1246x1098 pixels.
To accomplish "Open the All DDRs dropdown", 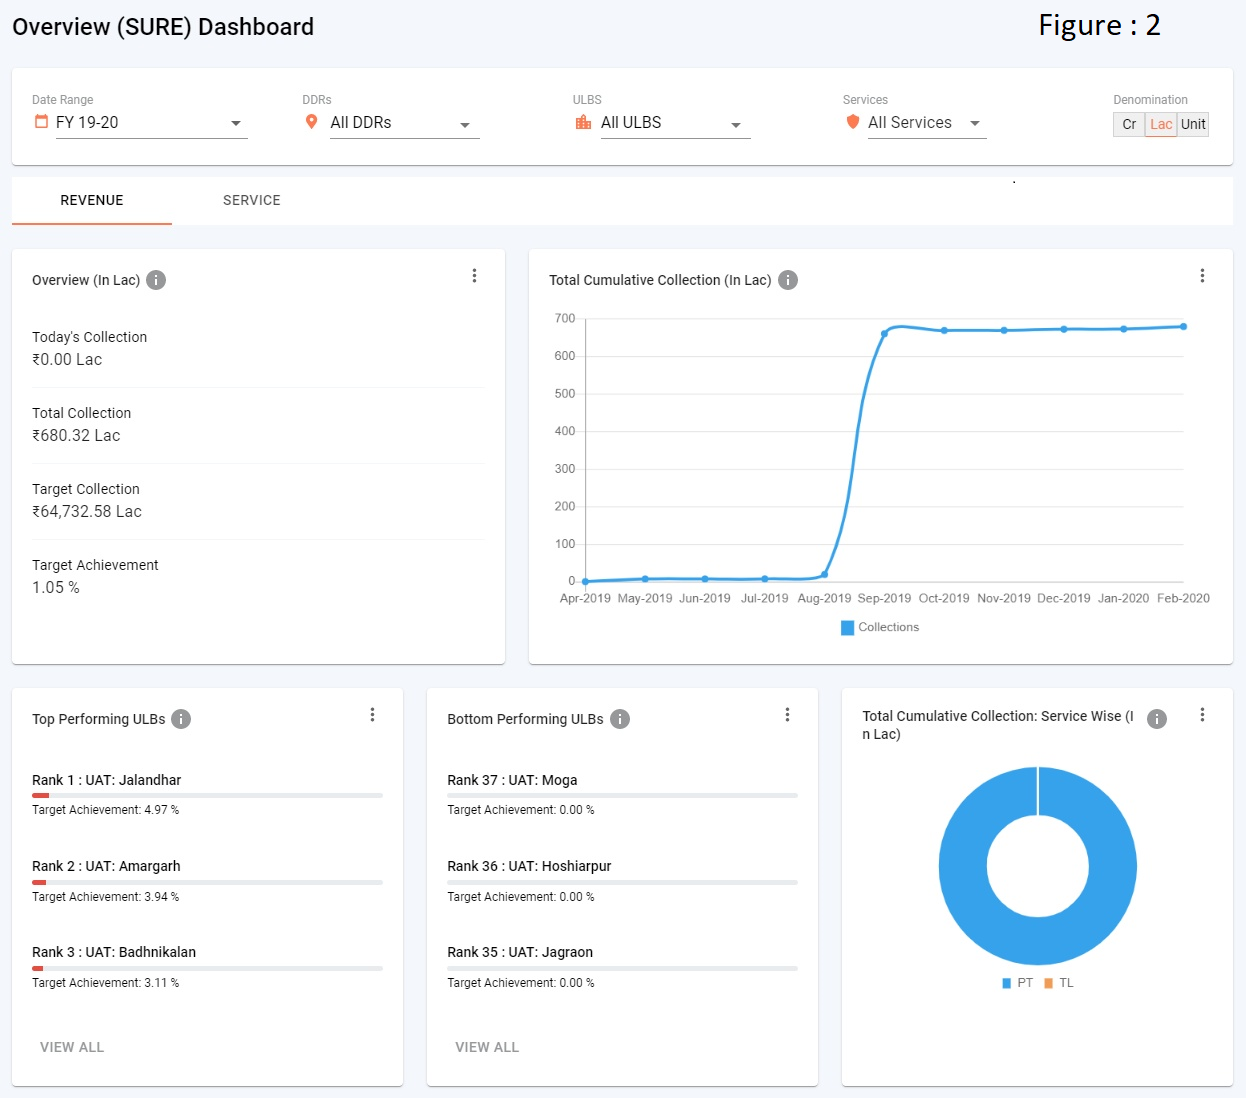I will coord(400,123).
